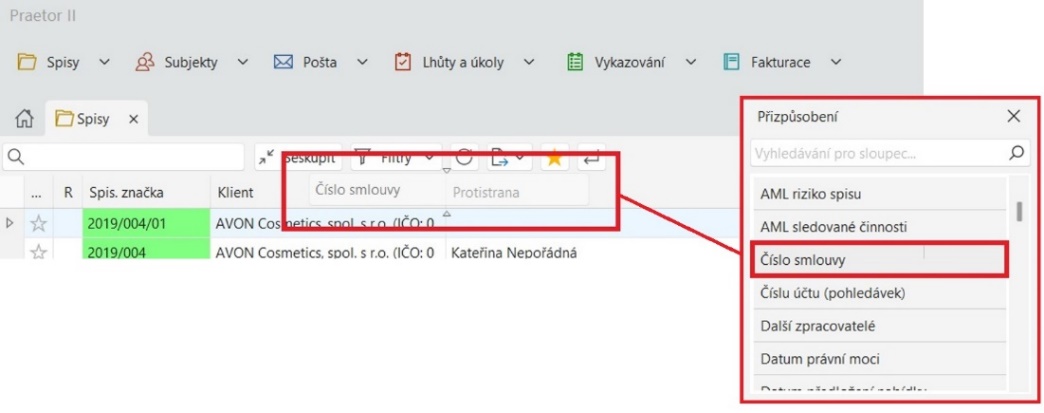Open the Filtry dropdown
The image size is (1044, 413).
tap(396, 157)
